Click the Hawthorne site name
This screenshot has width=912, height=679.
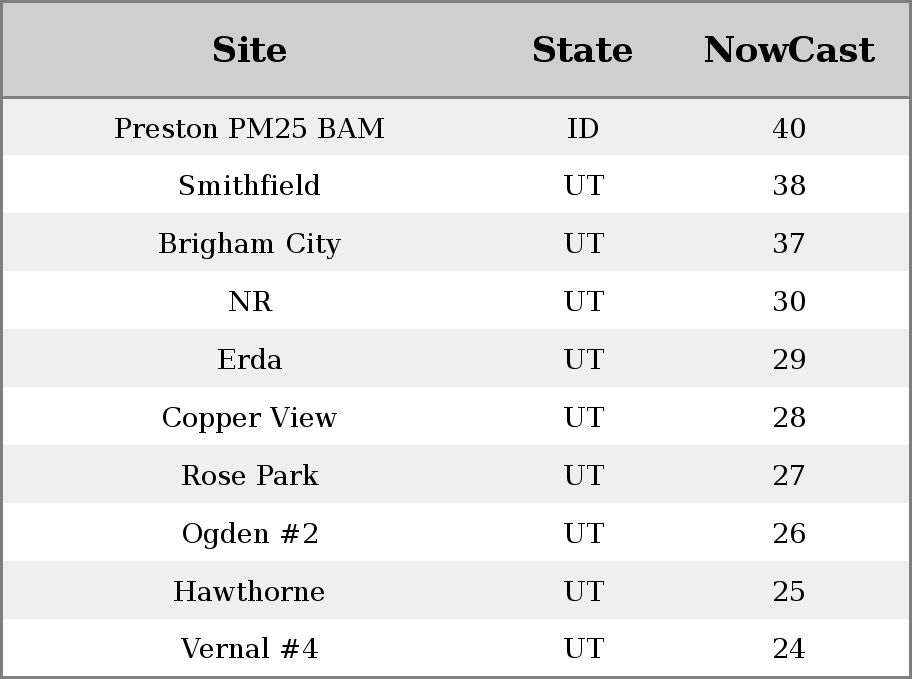[x=249, y=592]
